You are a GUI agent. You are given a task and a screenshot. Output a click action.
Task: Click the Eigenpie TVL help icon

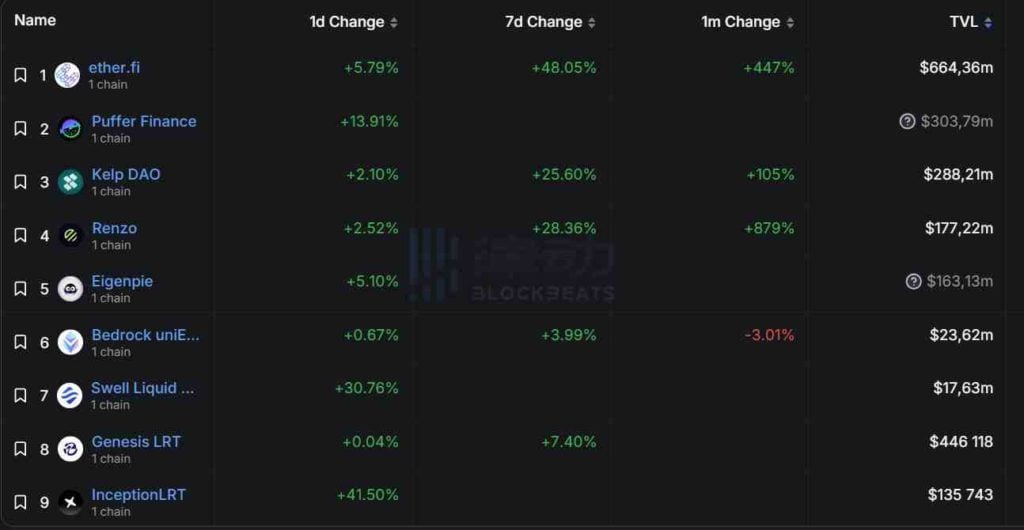pos(913,282)
